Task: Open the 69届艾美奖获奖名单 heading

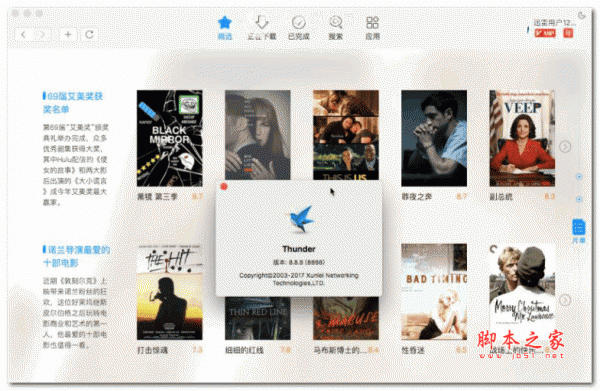Action: (73, 103)
